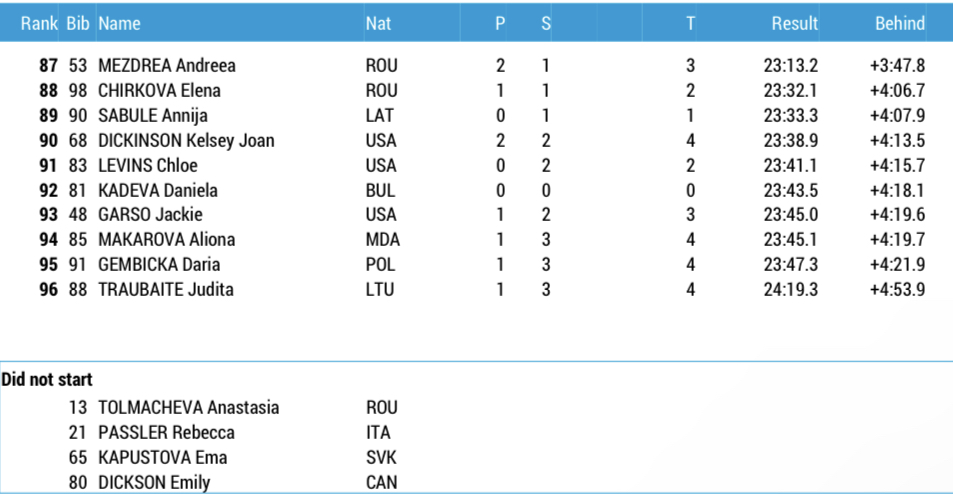Click the Nat column header
Image resolution: width=953 pixels, height=494 pixels.
pos(378,23)
